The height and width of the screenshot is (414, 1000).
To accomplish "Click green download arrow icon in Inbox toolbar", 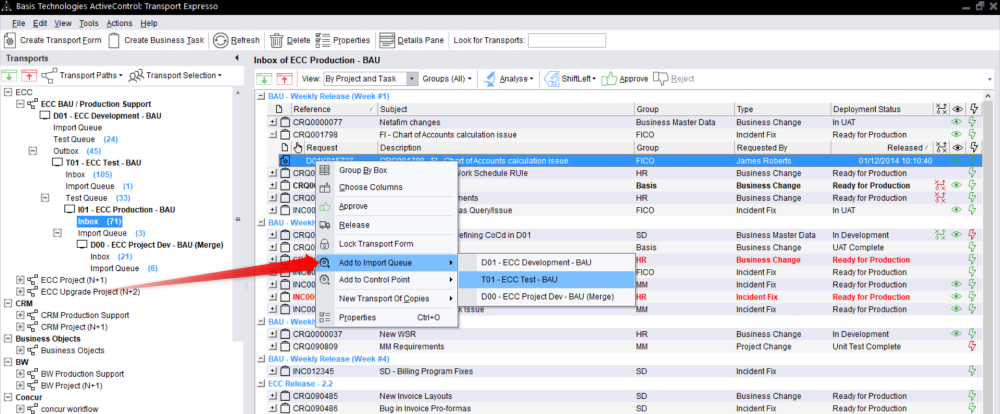I will (x=263, y=79).
